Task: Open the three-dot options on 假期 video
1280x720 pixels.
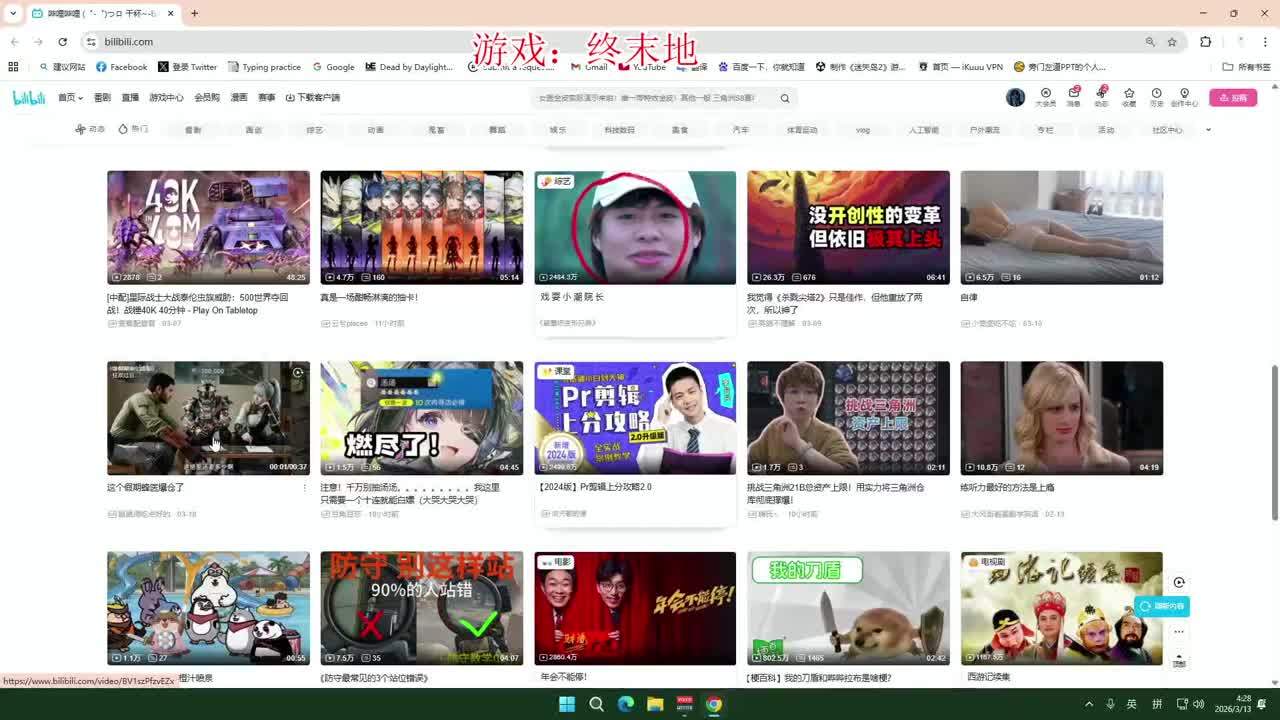Action: (304, 488)
